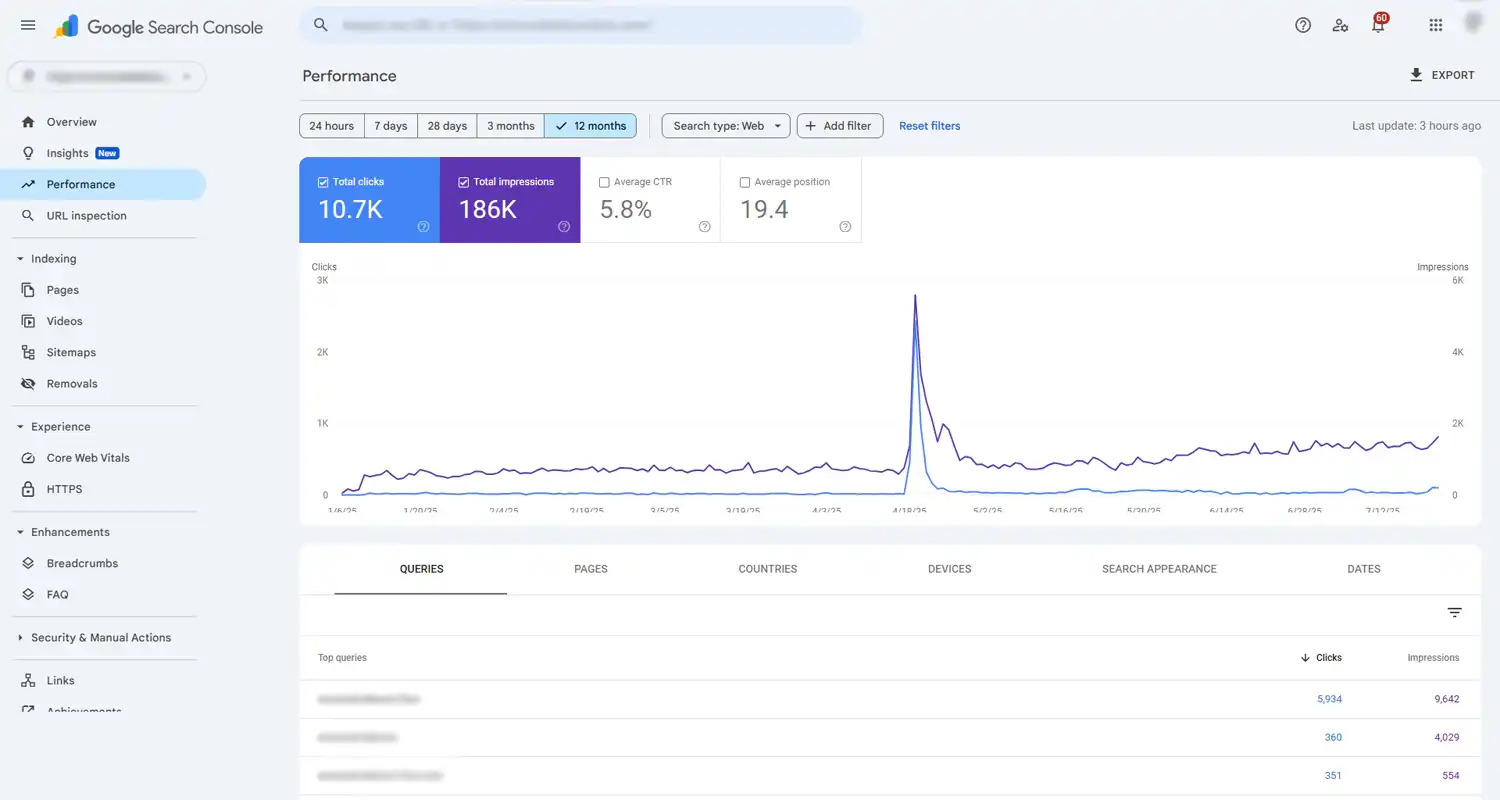
Task: Disable the Total impressions metric
Action: point(463,182)
